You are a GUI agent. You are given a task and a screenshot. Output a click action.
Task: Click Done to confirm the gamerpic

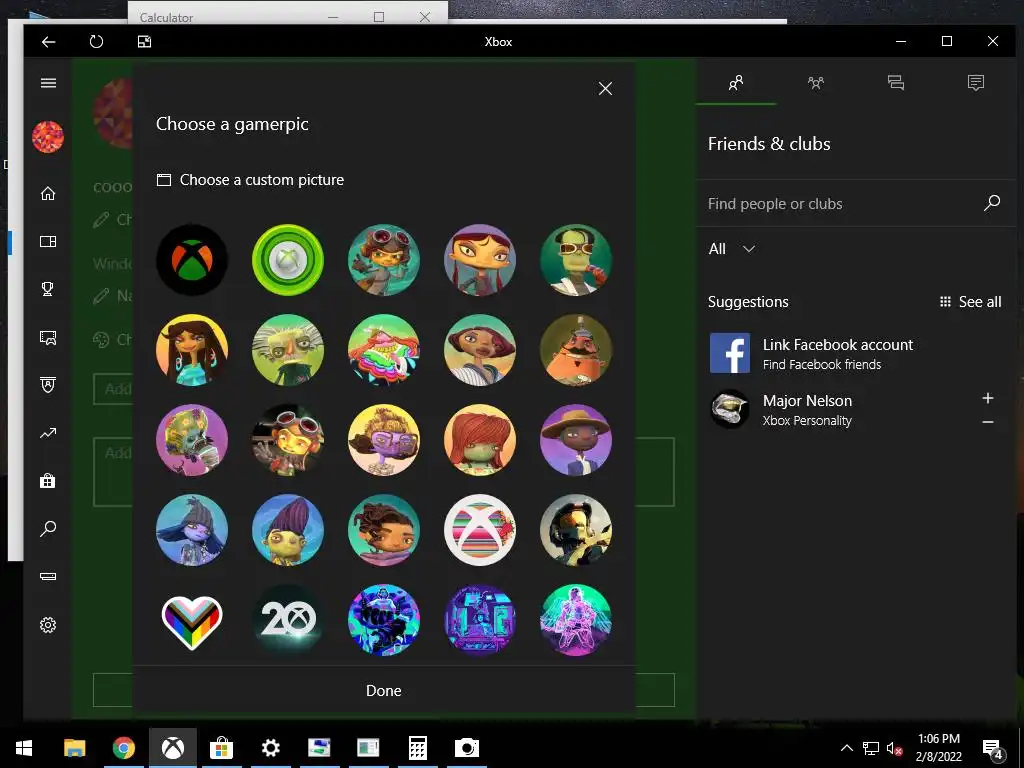384,691
